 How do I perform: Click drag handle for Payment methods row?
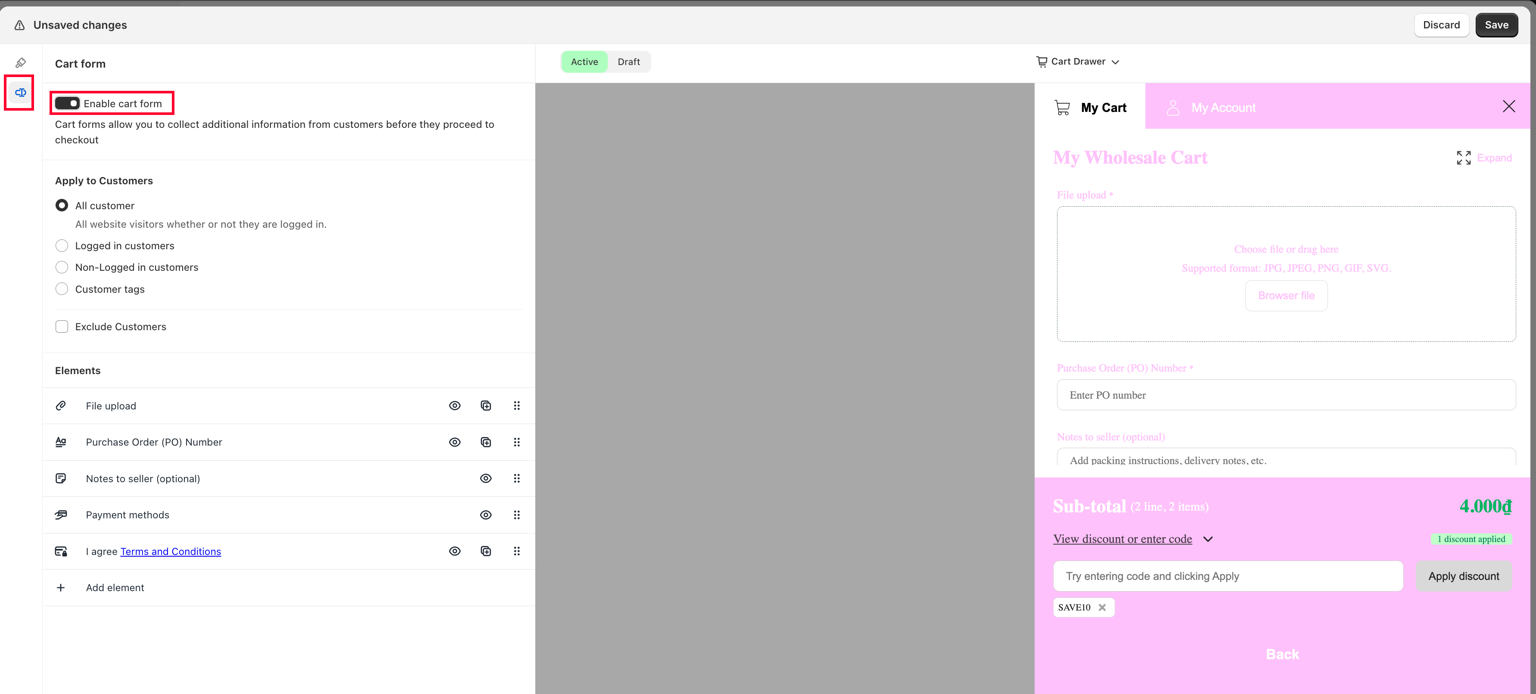pyautogui.click(x=517, y=515)
